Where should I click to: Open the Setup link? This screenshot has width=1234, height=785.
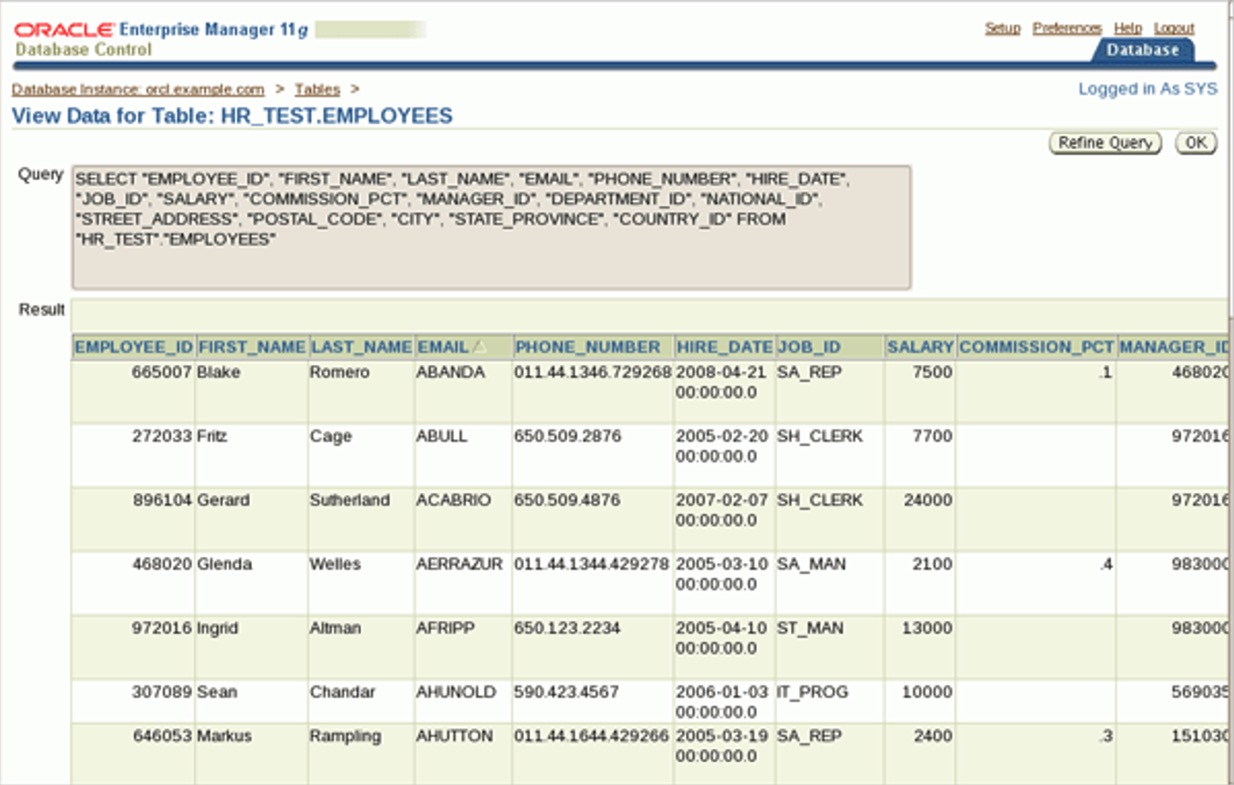click(1002, 28)
